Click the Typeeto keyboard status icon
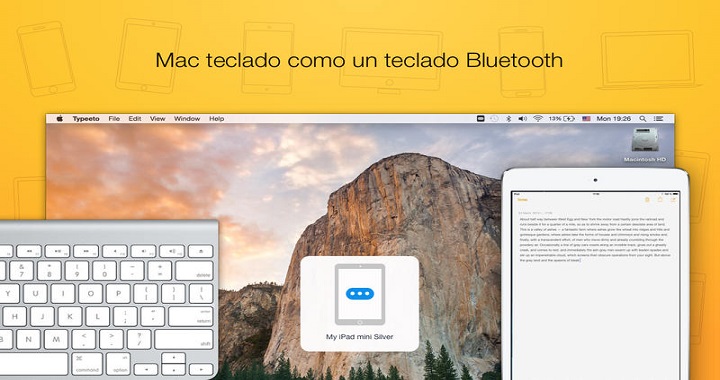720x380 pixels. (480, 118)
